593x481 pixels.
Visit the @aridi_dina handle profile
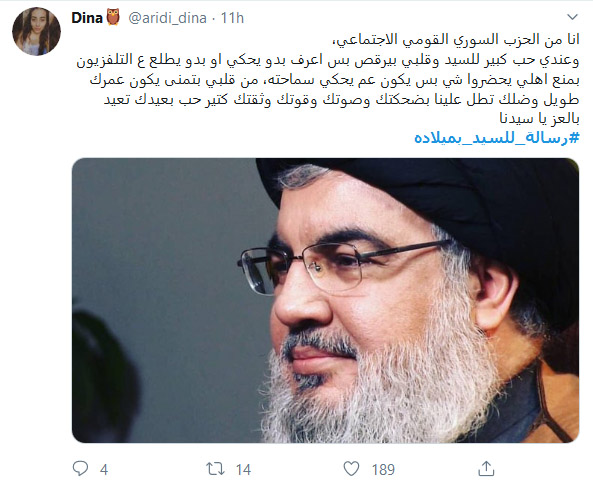click(168, 18)
